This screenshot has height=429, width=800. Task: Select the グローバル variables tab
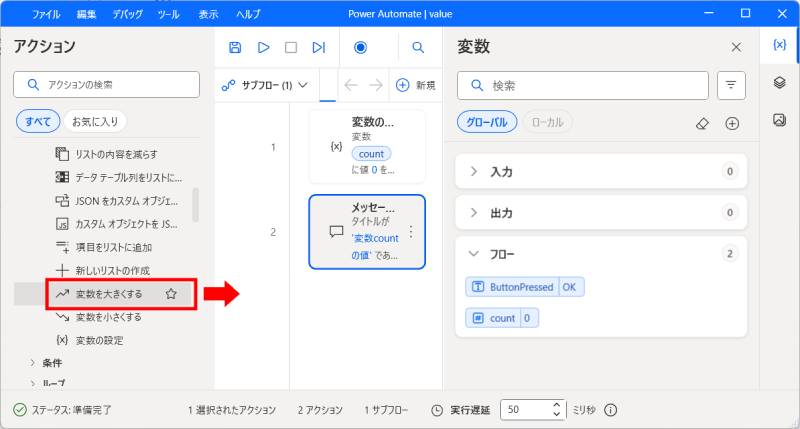pyautogui.click(x=487, y=122)
